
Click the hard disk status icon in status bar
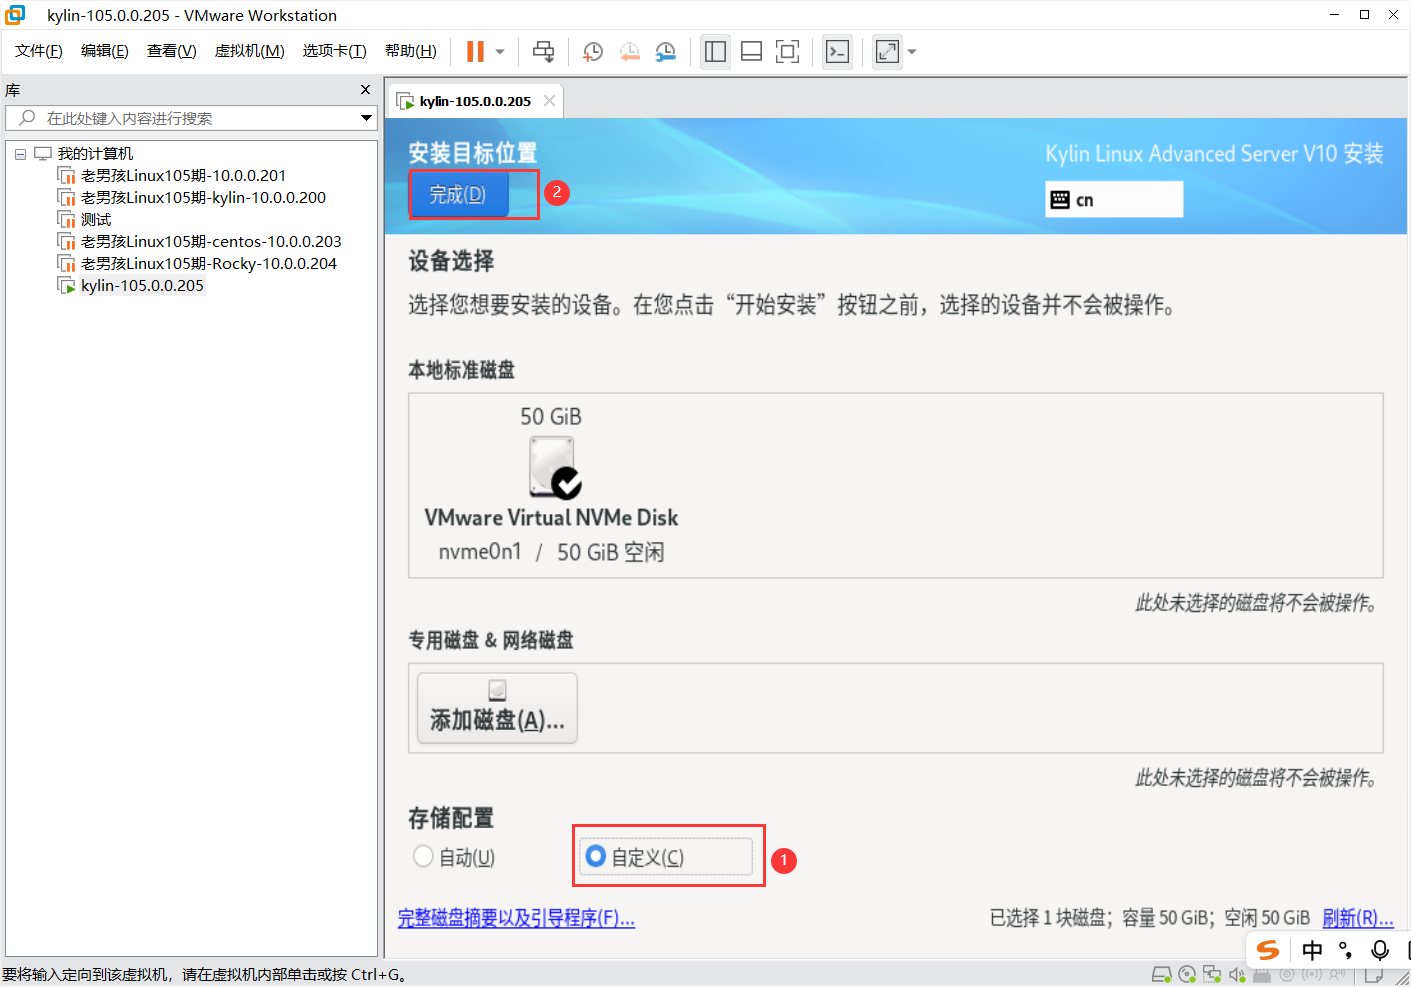pos(1161,974)
